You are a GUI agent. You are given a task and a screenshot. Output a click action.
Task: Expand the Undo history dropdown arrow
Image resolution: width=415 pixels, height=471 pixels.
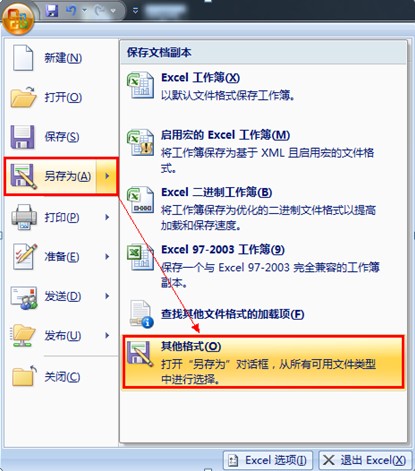click(84, 11)
